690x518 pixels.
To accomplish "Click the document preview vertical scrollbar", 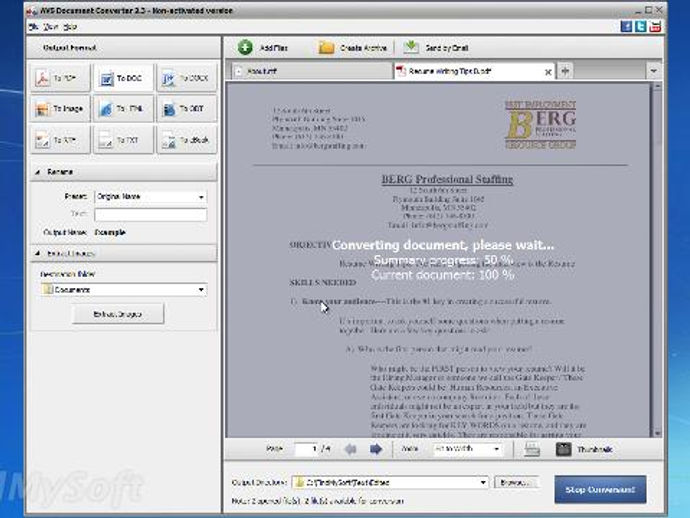I will [x=657, y=260].
